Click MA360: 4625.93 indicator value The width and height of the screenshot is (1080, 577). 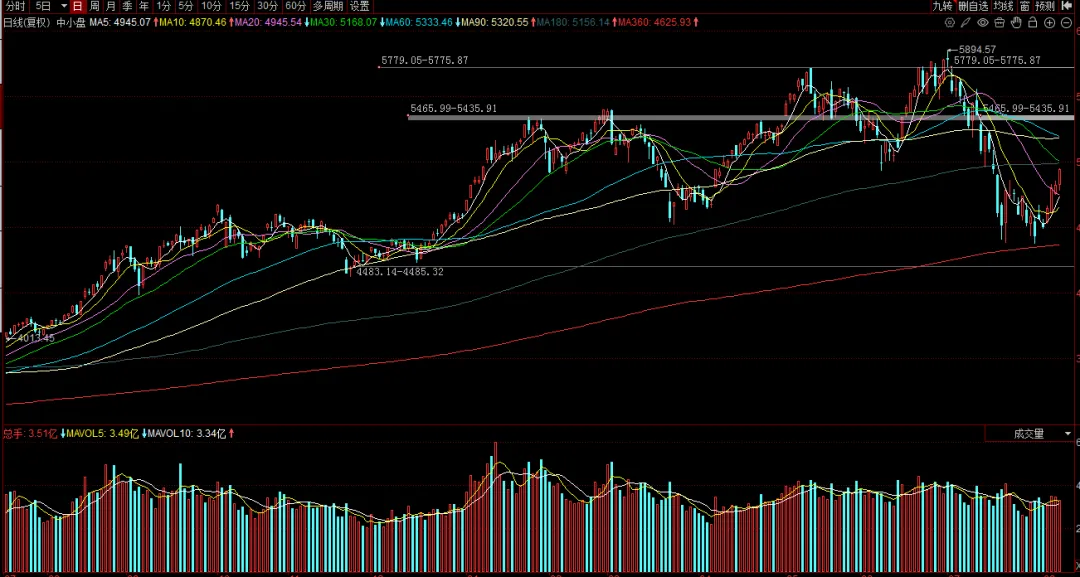tap(654, 23)
